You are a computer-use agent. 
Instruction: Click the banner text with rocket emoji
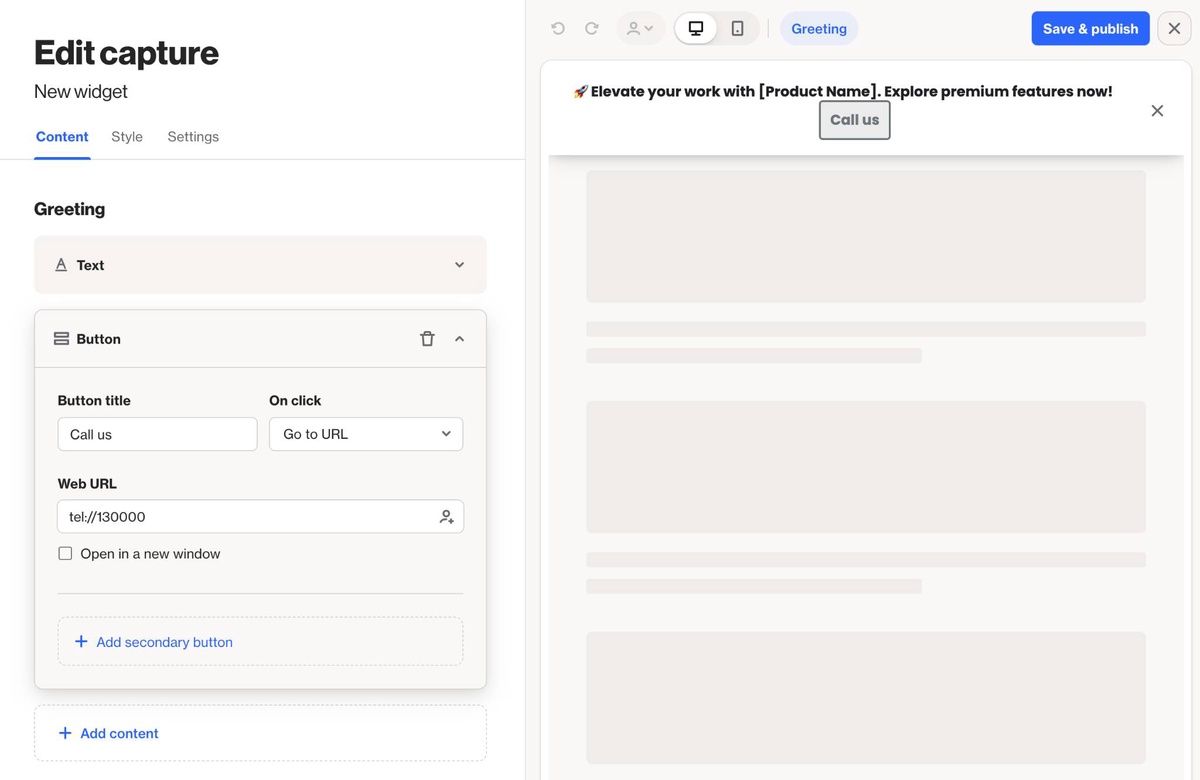[x=842, y=91]
